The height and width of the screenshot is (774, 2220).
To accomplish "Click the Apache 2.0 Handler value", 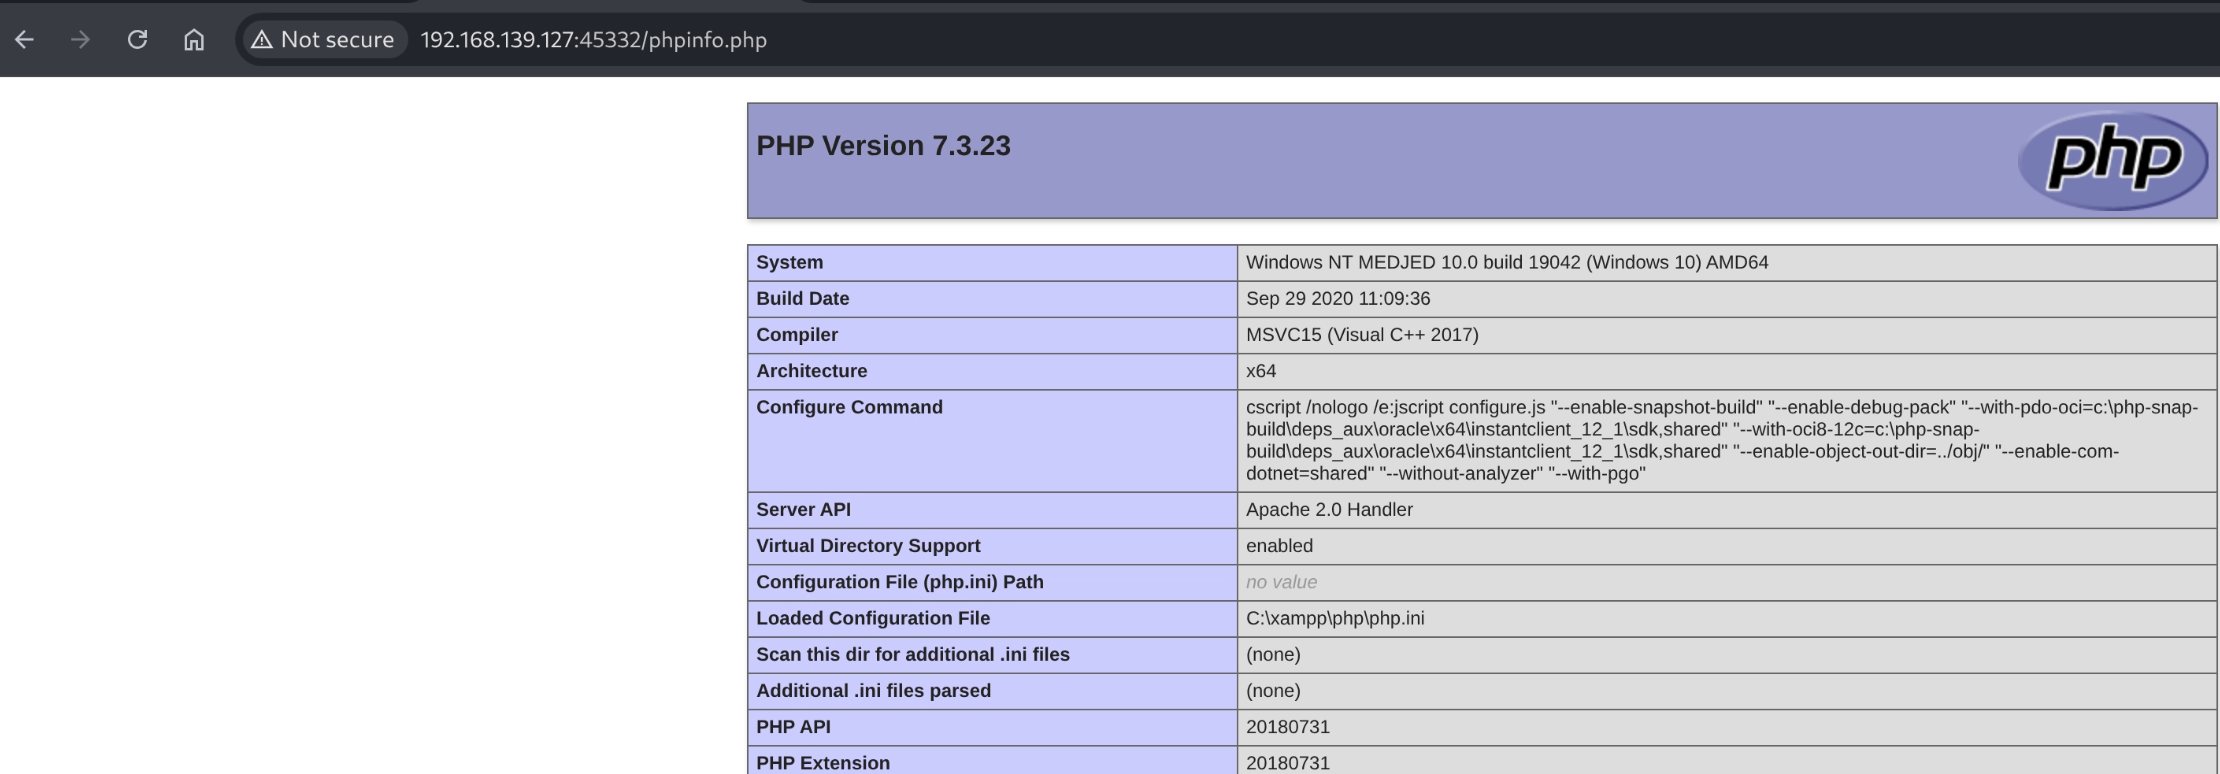I will [x=1329, y=510].
